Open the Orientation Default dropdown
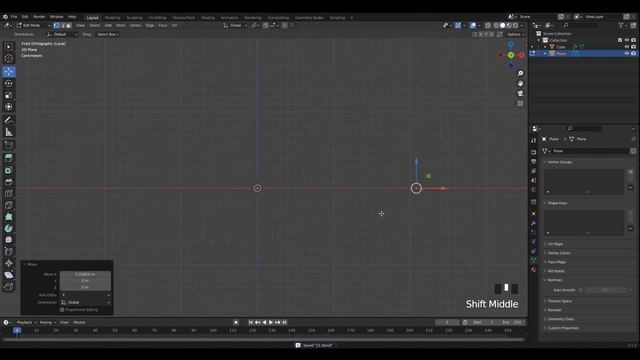Screen dimensions: 640x360 [x=62, y=34]
